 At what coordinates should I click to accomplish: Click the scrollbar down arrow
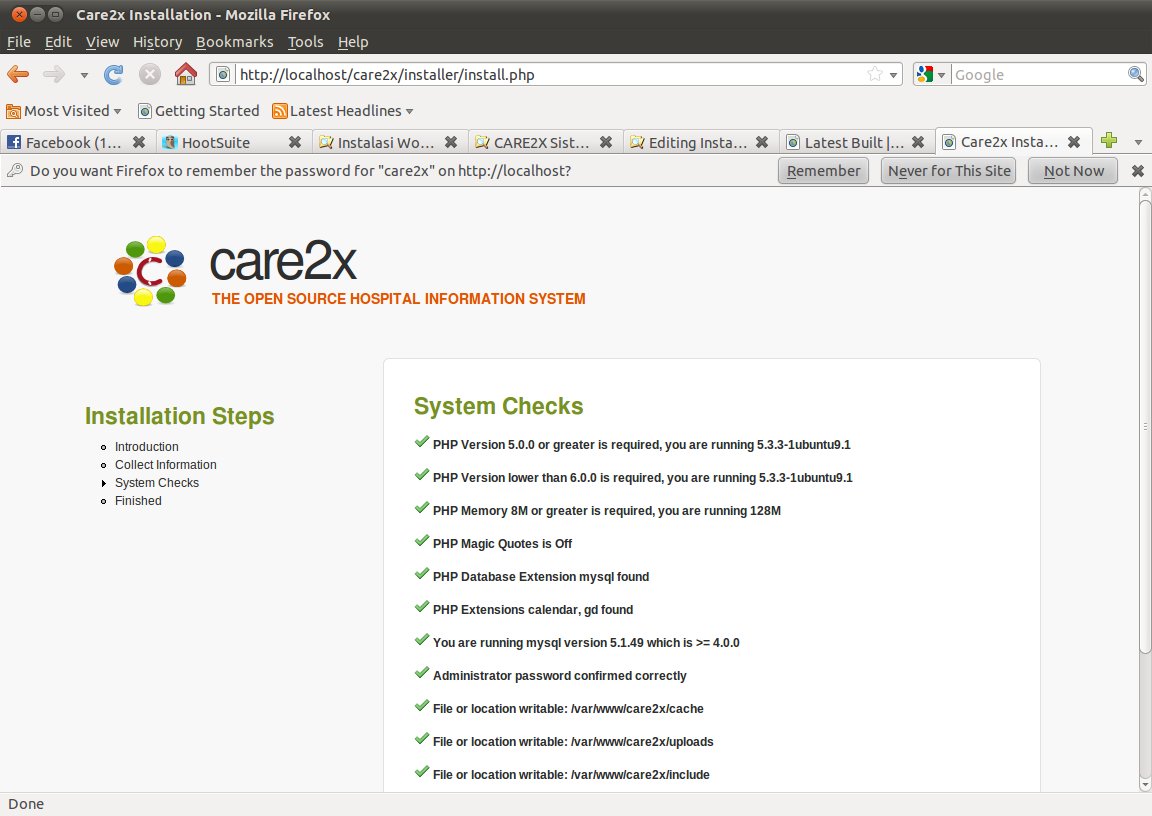1145,784
